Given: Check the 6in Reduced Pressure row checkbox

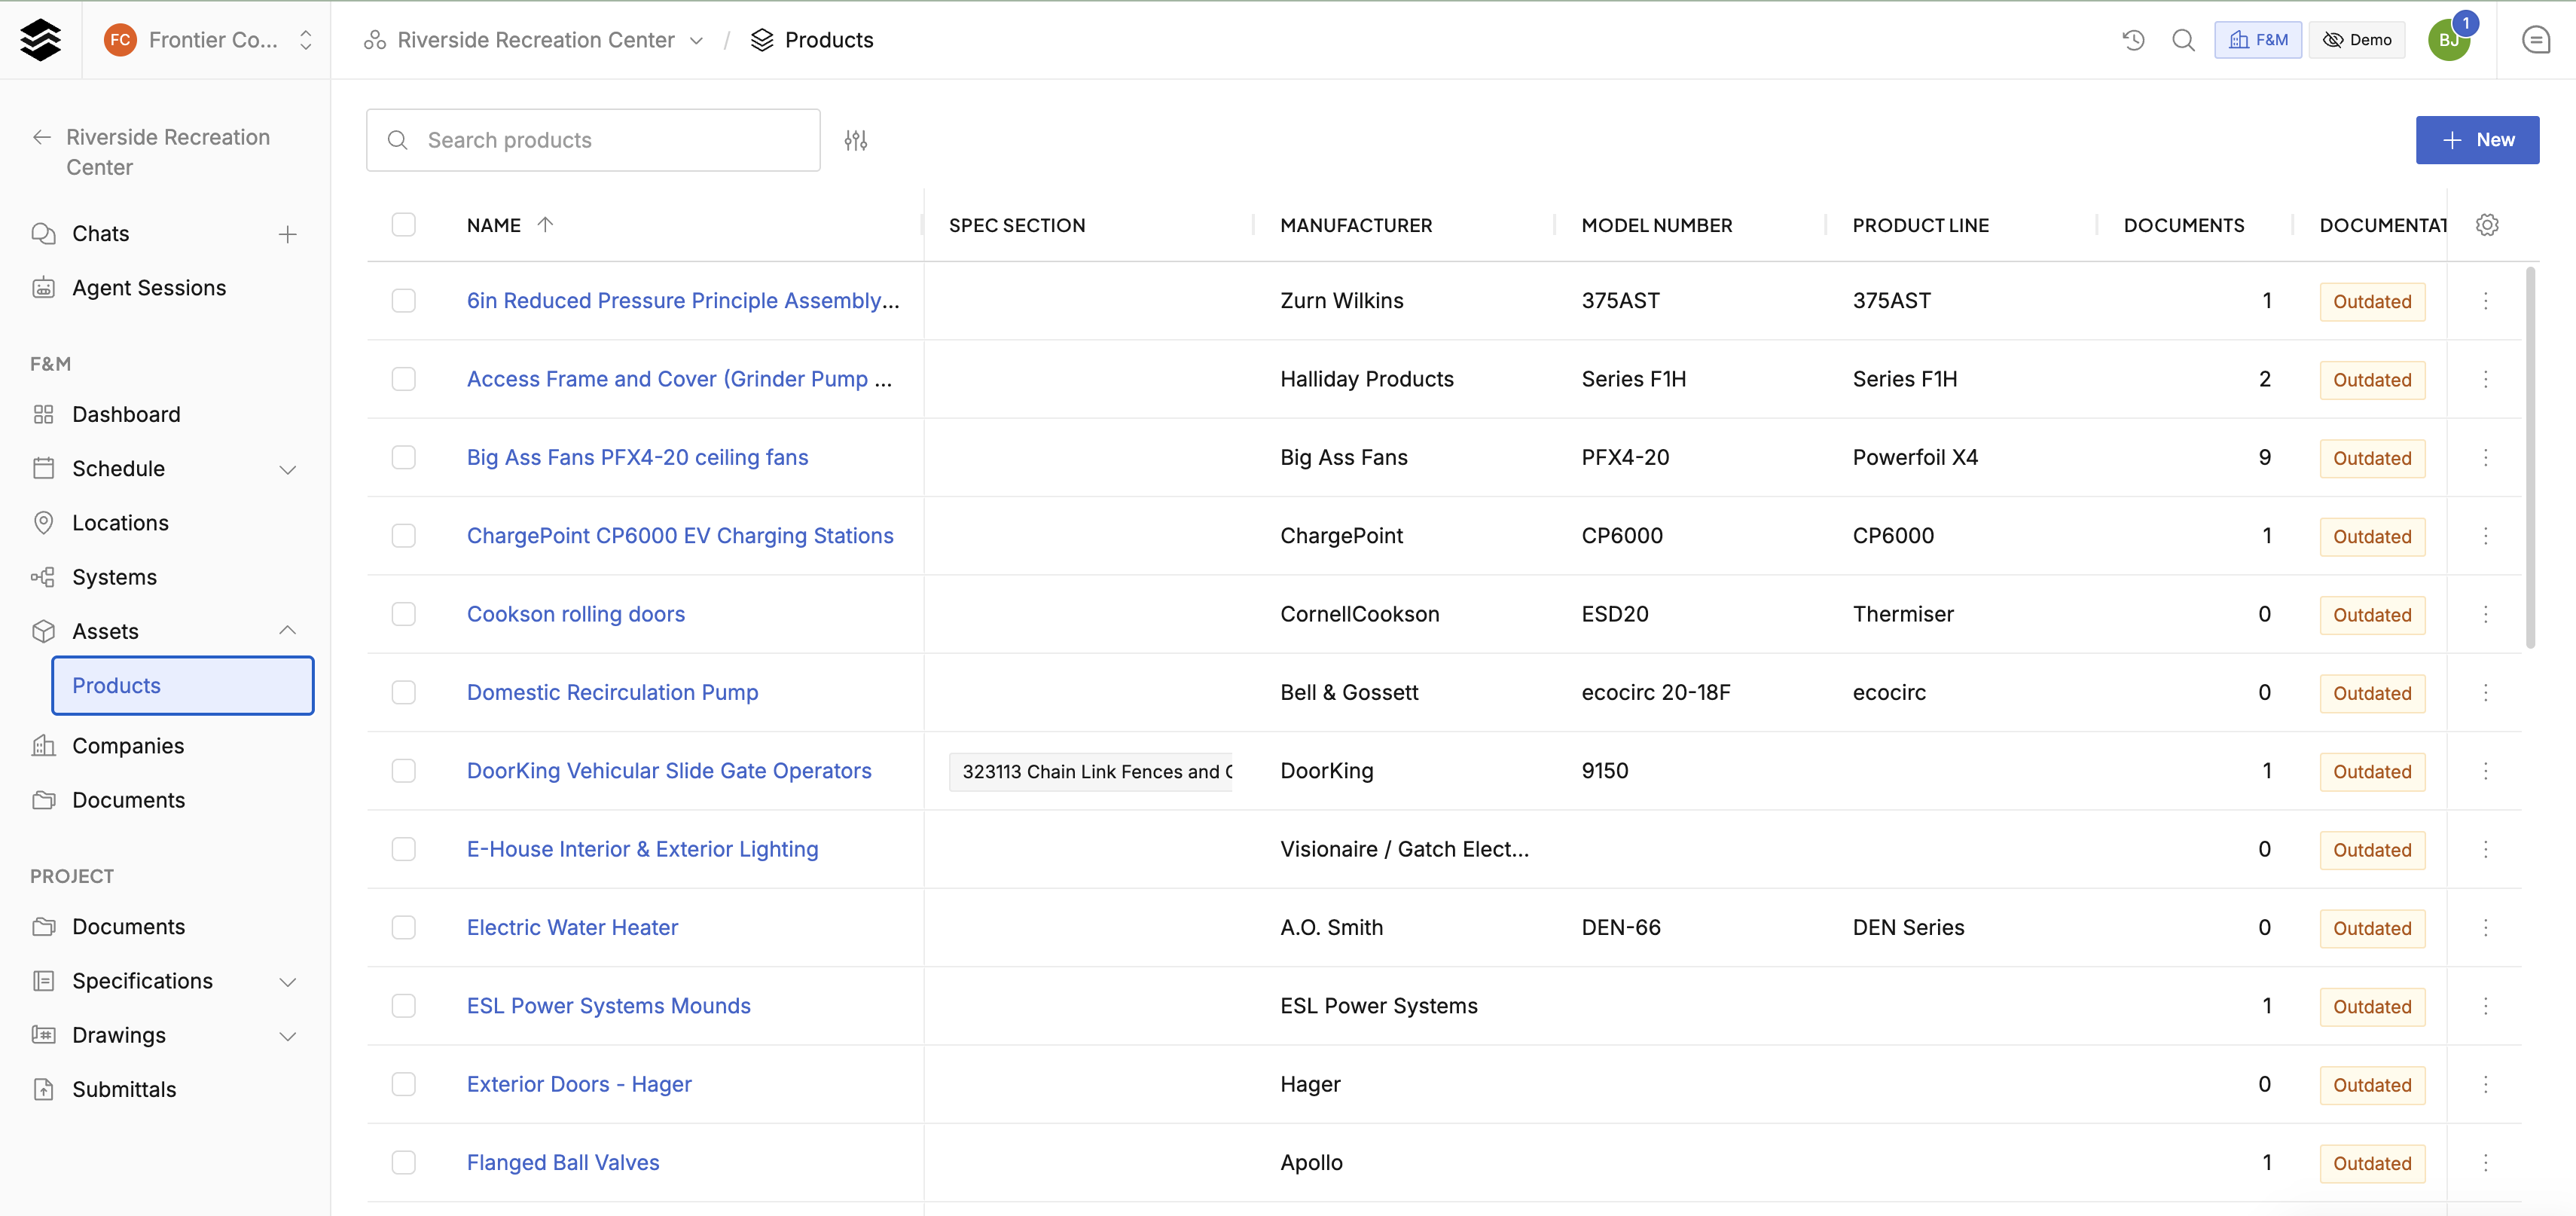Looking at the screenshot, I should click(x=403, y=301).
